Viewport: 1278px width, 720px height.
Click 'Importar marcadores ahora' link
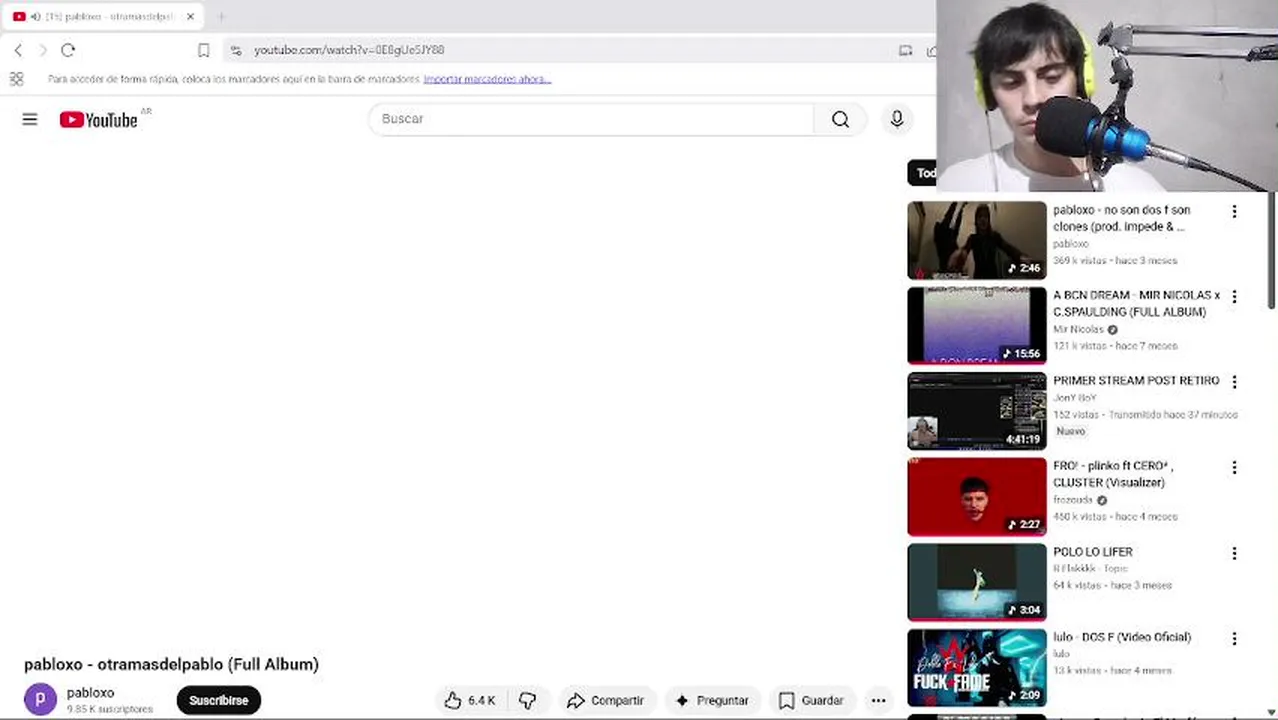[487, 79]
